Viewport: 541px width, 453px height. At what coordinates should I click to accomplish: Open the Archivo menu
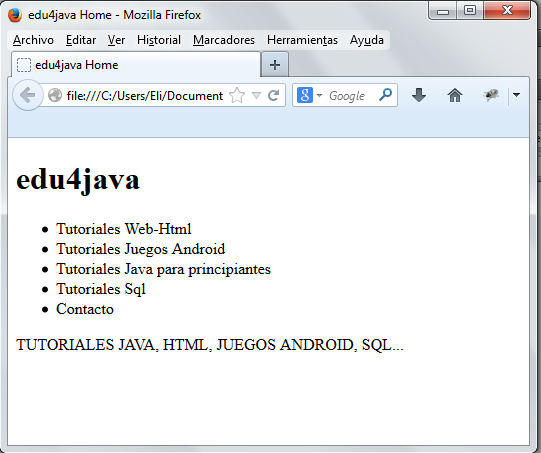(x=33, y=40)
